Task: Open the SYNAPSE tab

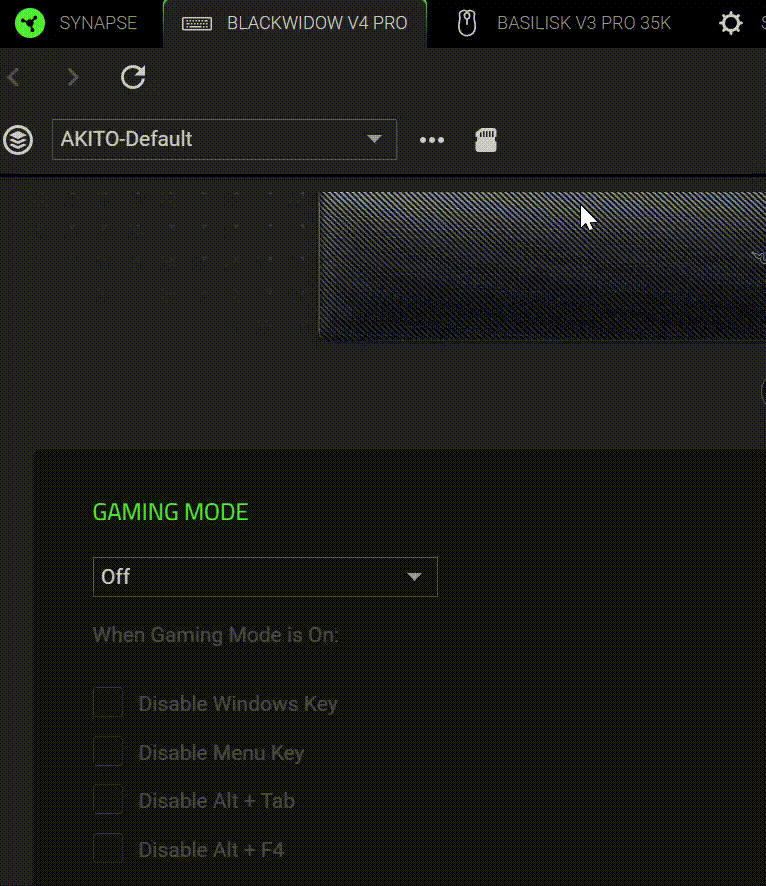Action: pos(98,23)
